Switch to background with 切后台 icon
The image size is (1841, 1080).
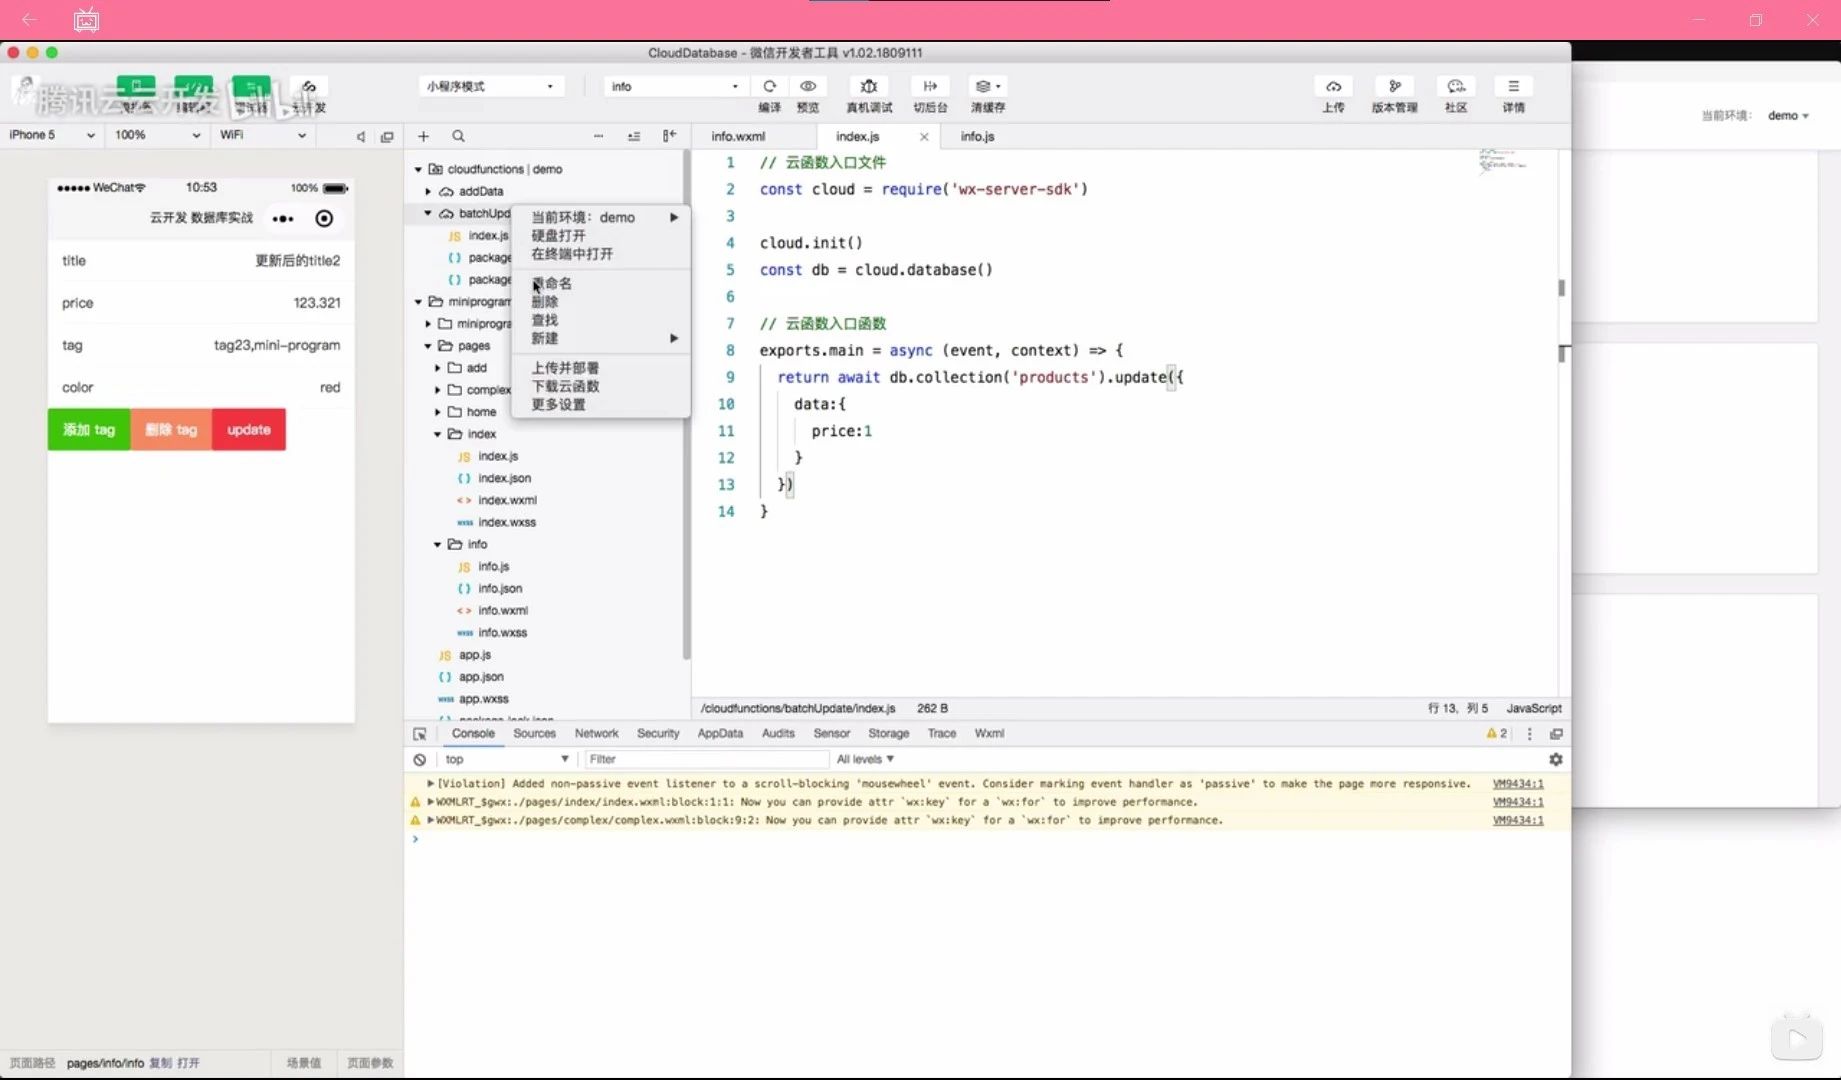click(x=930, y=86)
